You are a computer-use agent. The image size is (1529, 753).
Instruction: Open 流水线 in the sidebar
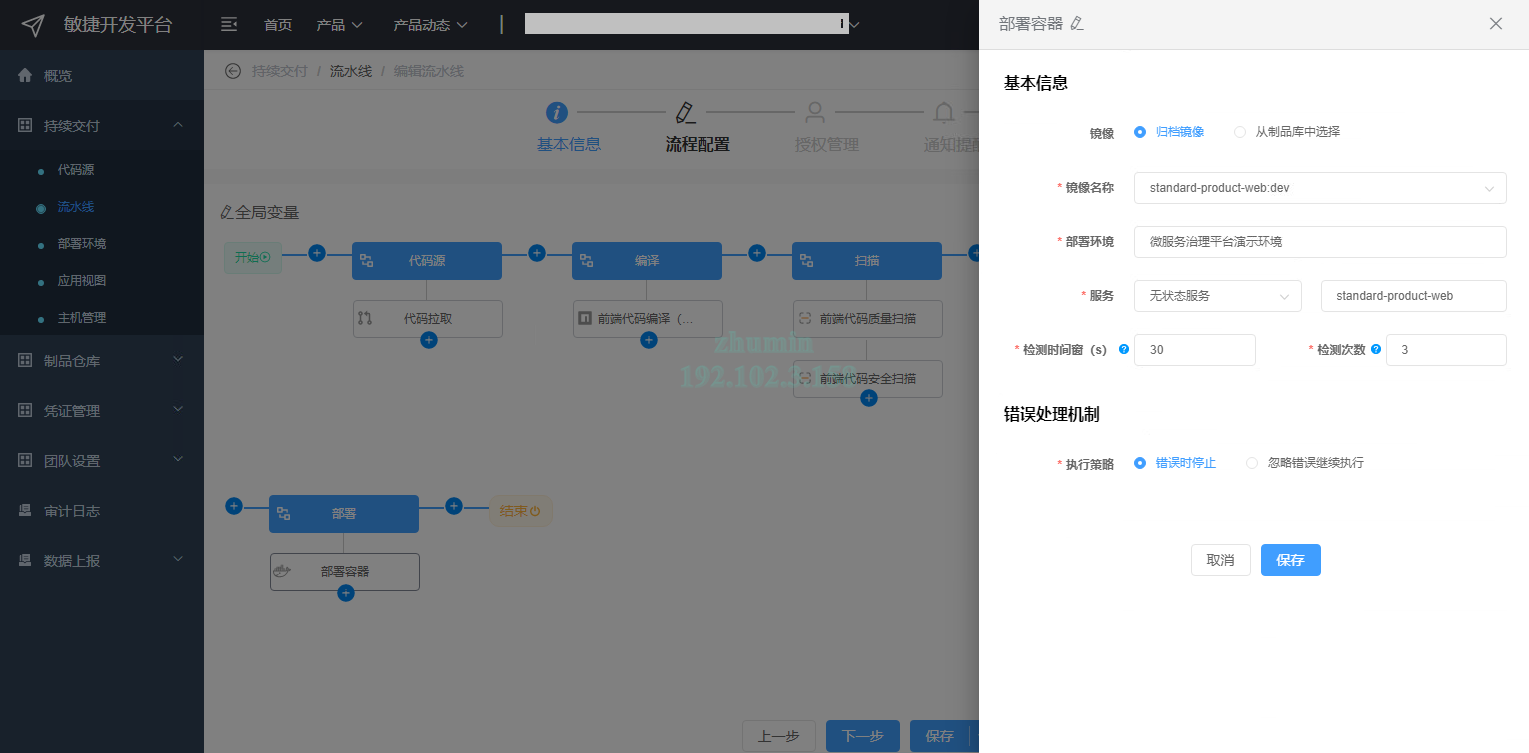tap(76, 207)
